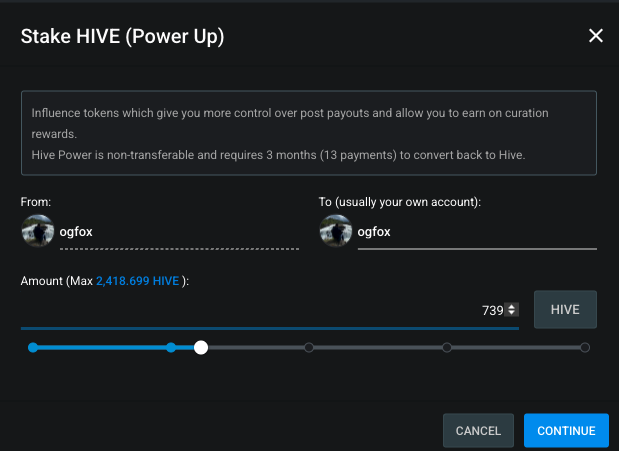Click the "Influence tokens" description text

[x=290, y=123]
